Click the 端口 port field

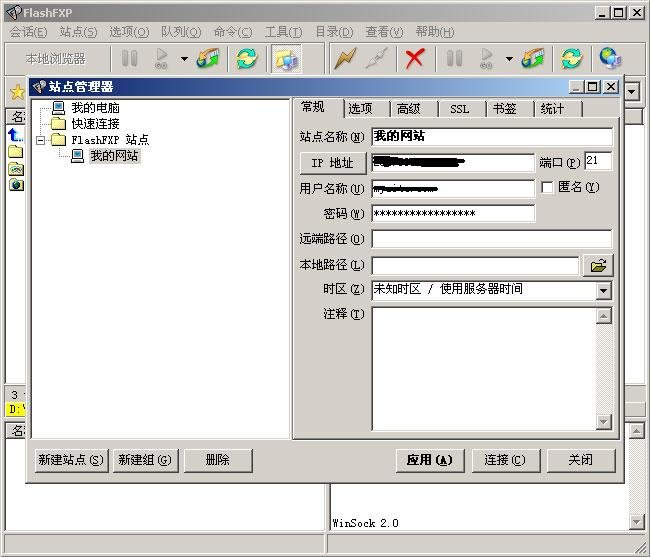598,161
